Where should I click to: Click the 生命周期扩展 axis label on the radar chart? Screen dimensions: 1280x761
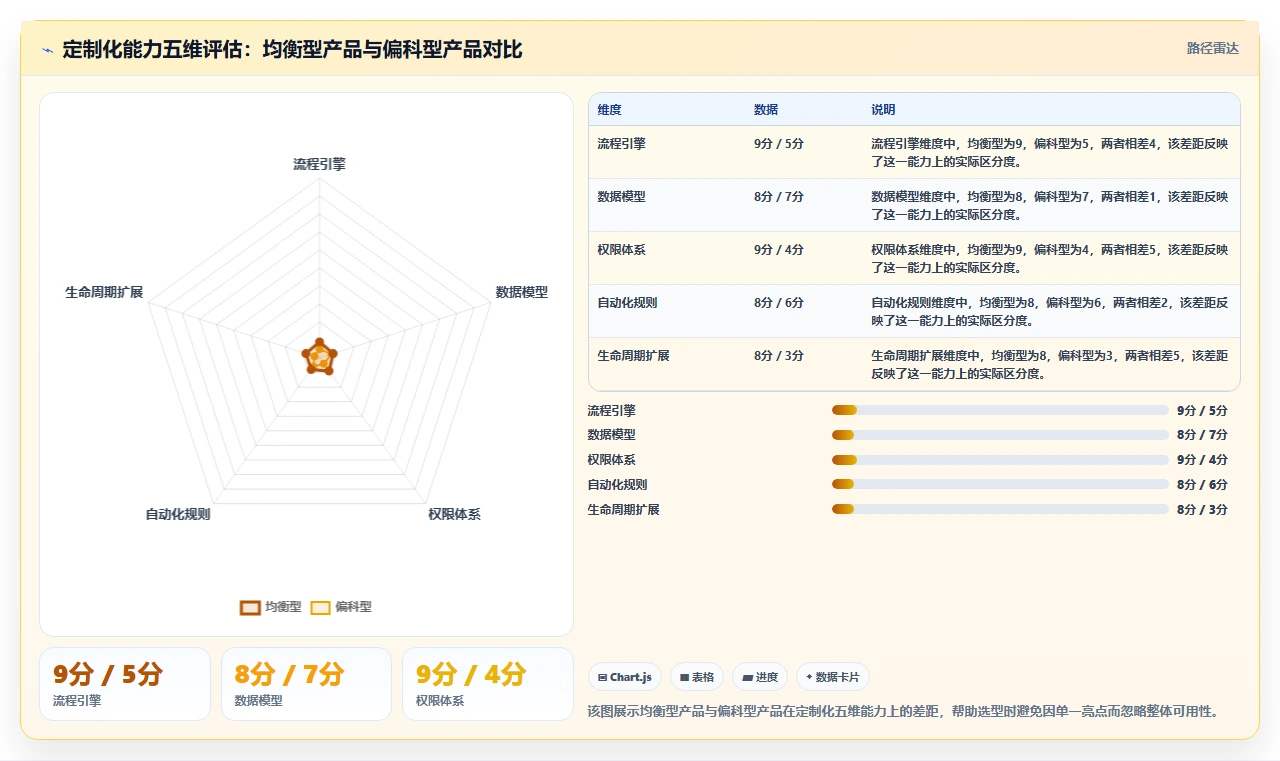coord(104,292)
